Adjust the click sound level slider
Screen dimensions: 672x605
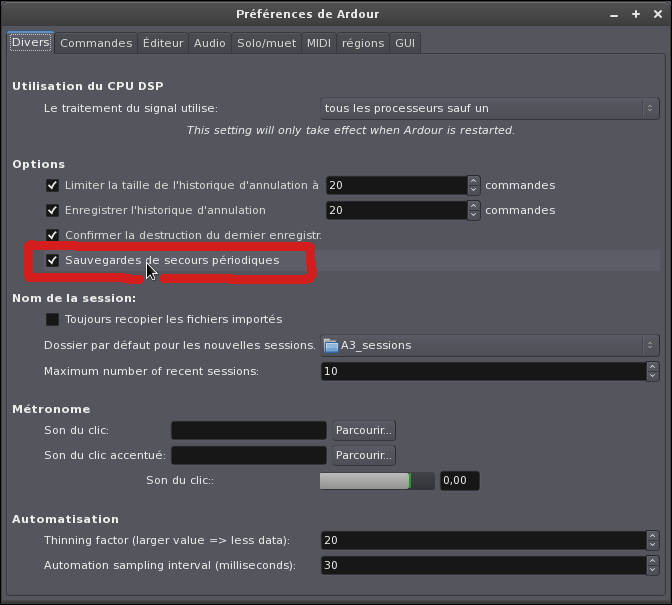click(x=377, y=481)
